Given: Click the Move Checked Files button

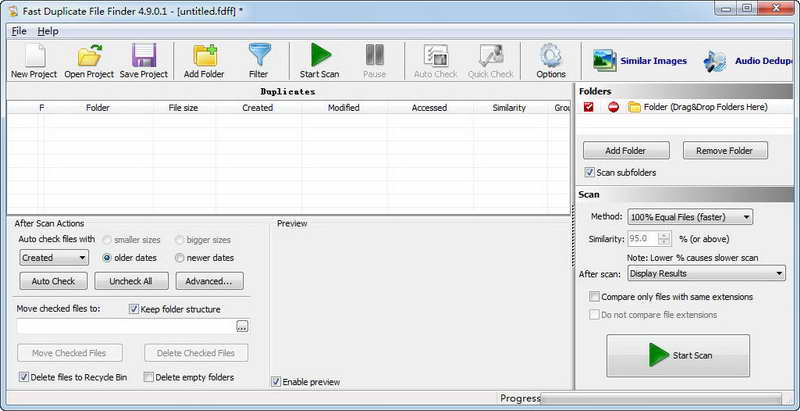Looking at the screenshot, I should pyautogui.click(x=69, y=353).
